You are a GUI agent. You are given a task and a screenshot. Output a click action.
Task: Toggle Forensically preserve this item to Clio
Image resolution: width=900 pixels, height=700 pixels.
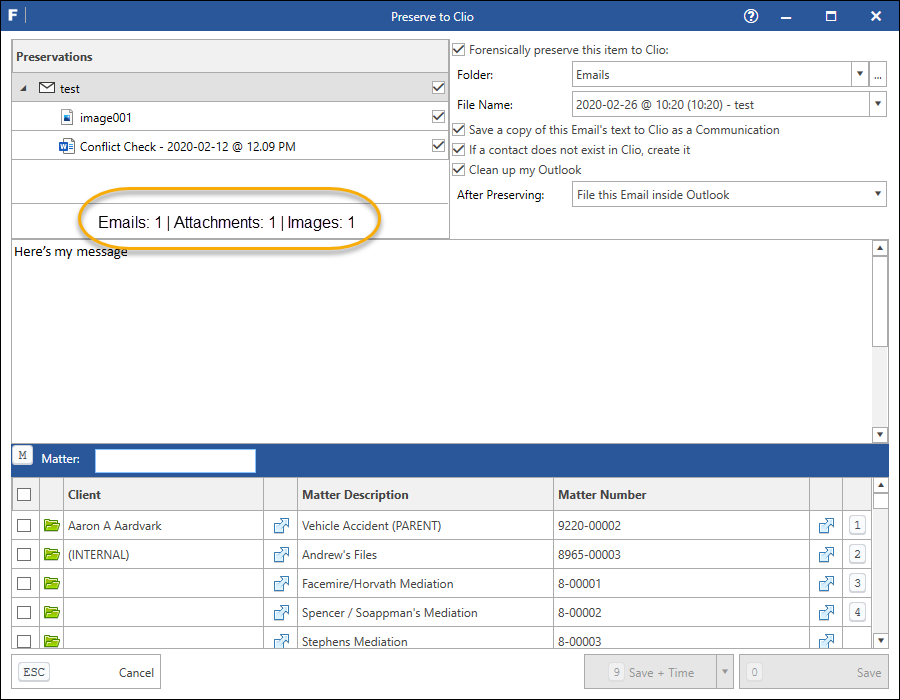tap(459, 49)
